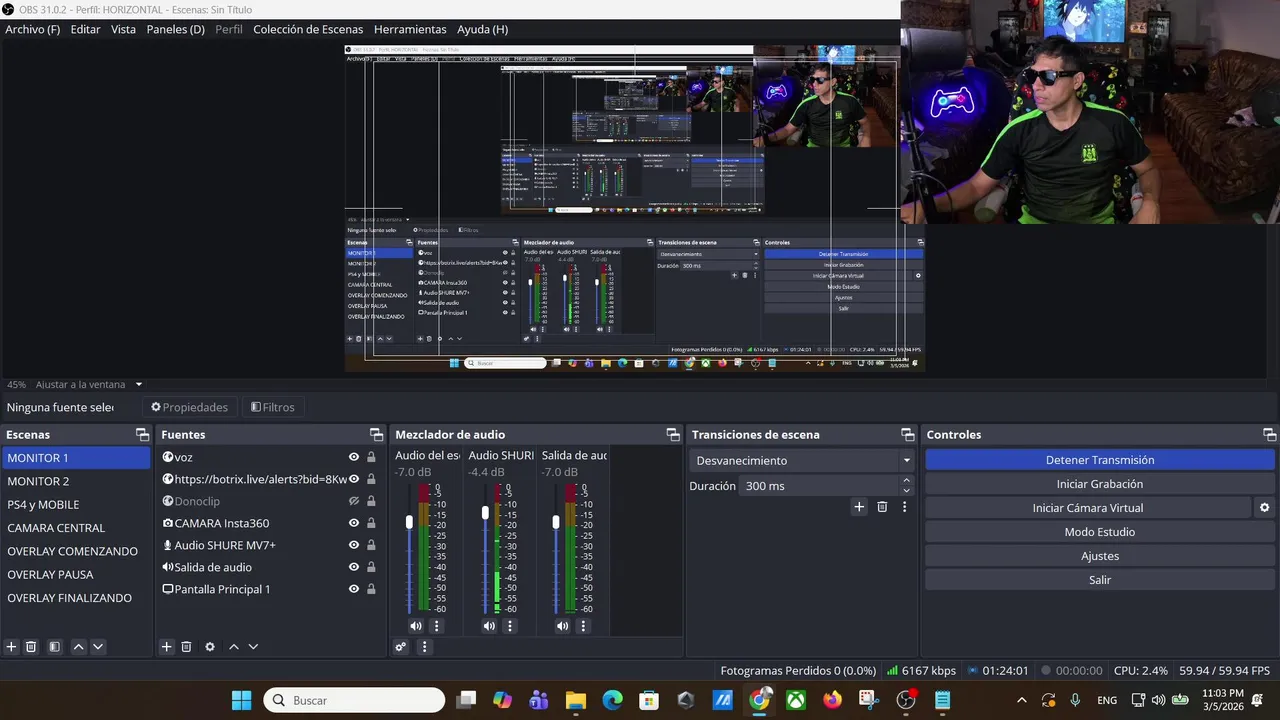Screen dimensions: 1280x720
Task: Open Editar menu
Action: coord(85,29)
